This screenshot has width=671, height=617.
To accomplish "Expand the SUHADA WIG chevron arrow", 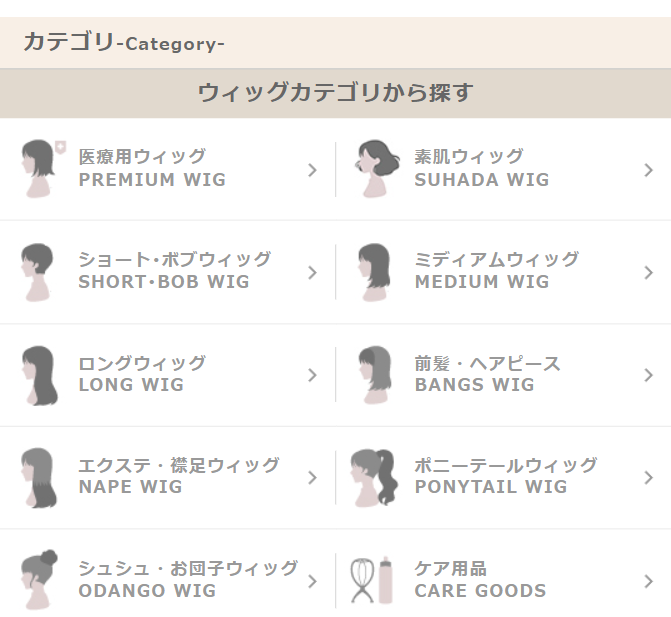I will pyautogui.click(x=648, y=170).
